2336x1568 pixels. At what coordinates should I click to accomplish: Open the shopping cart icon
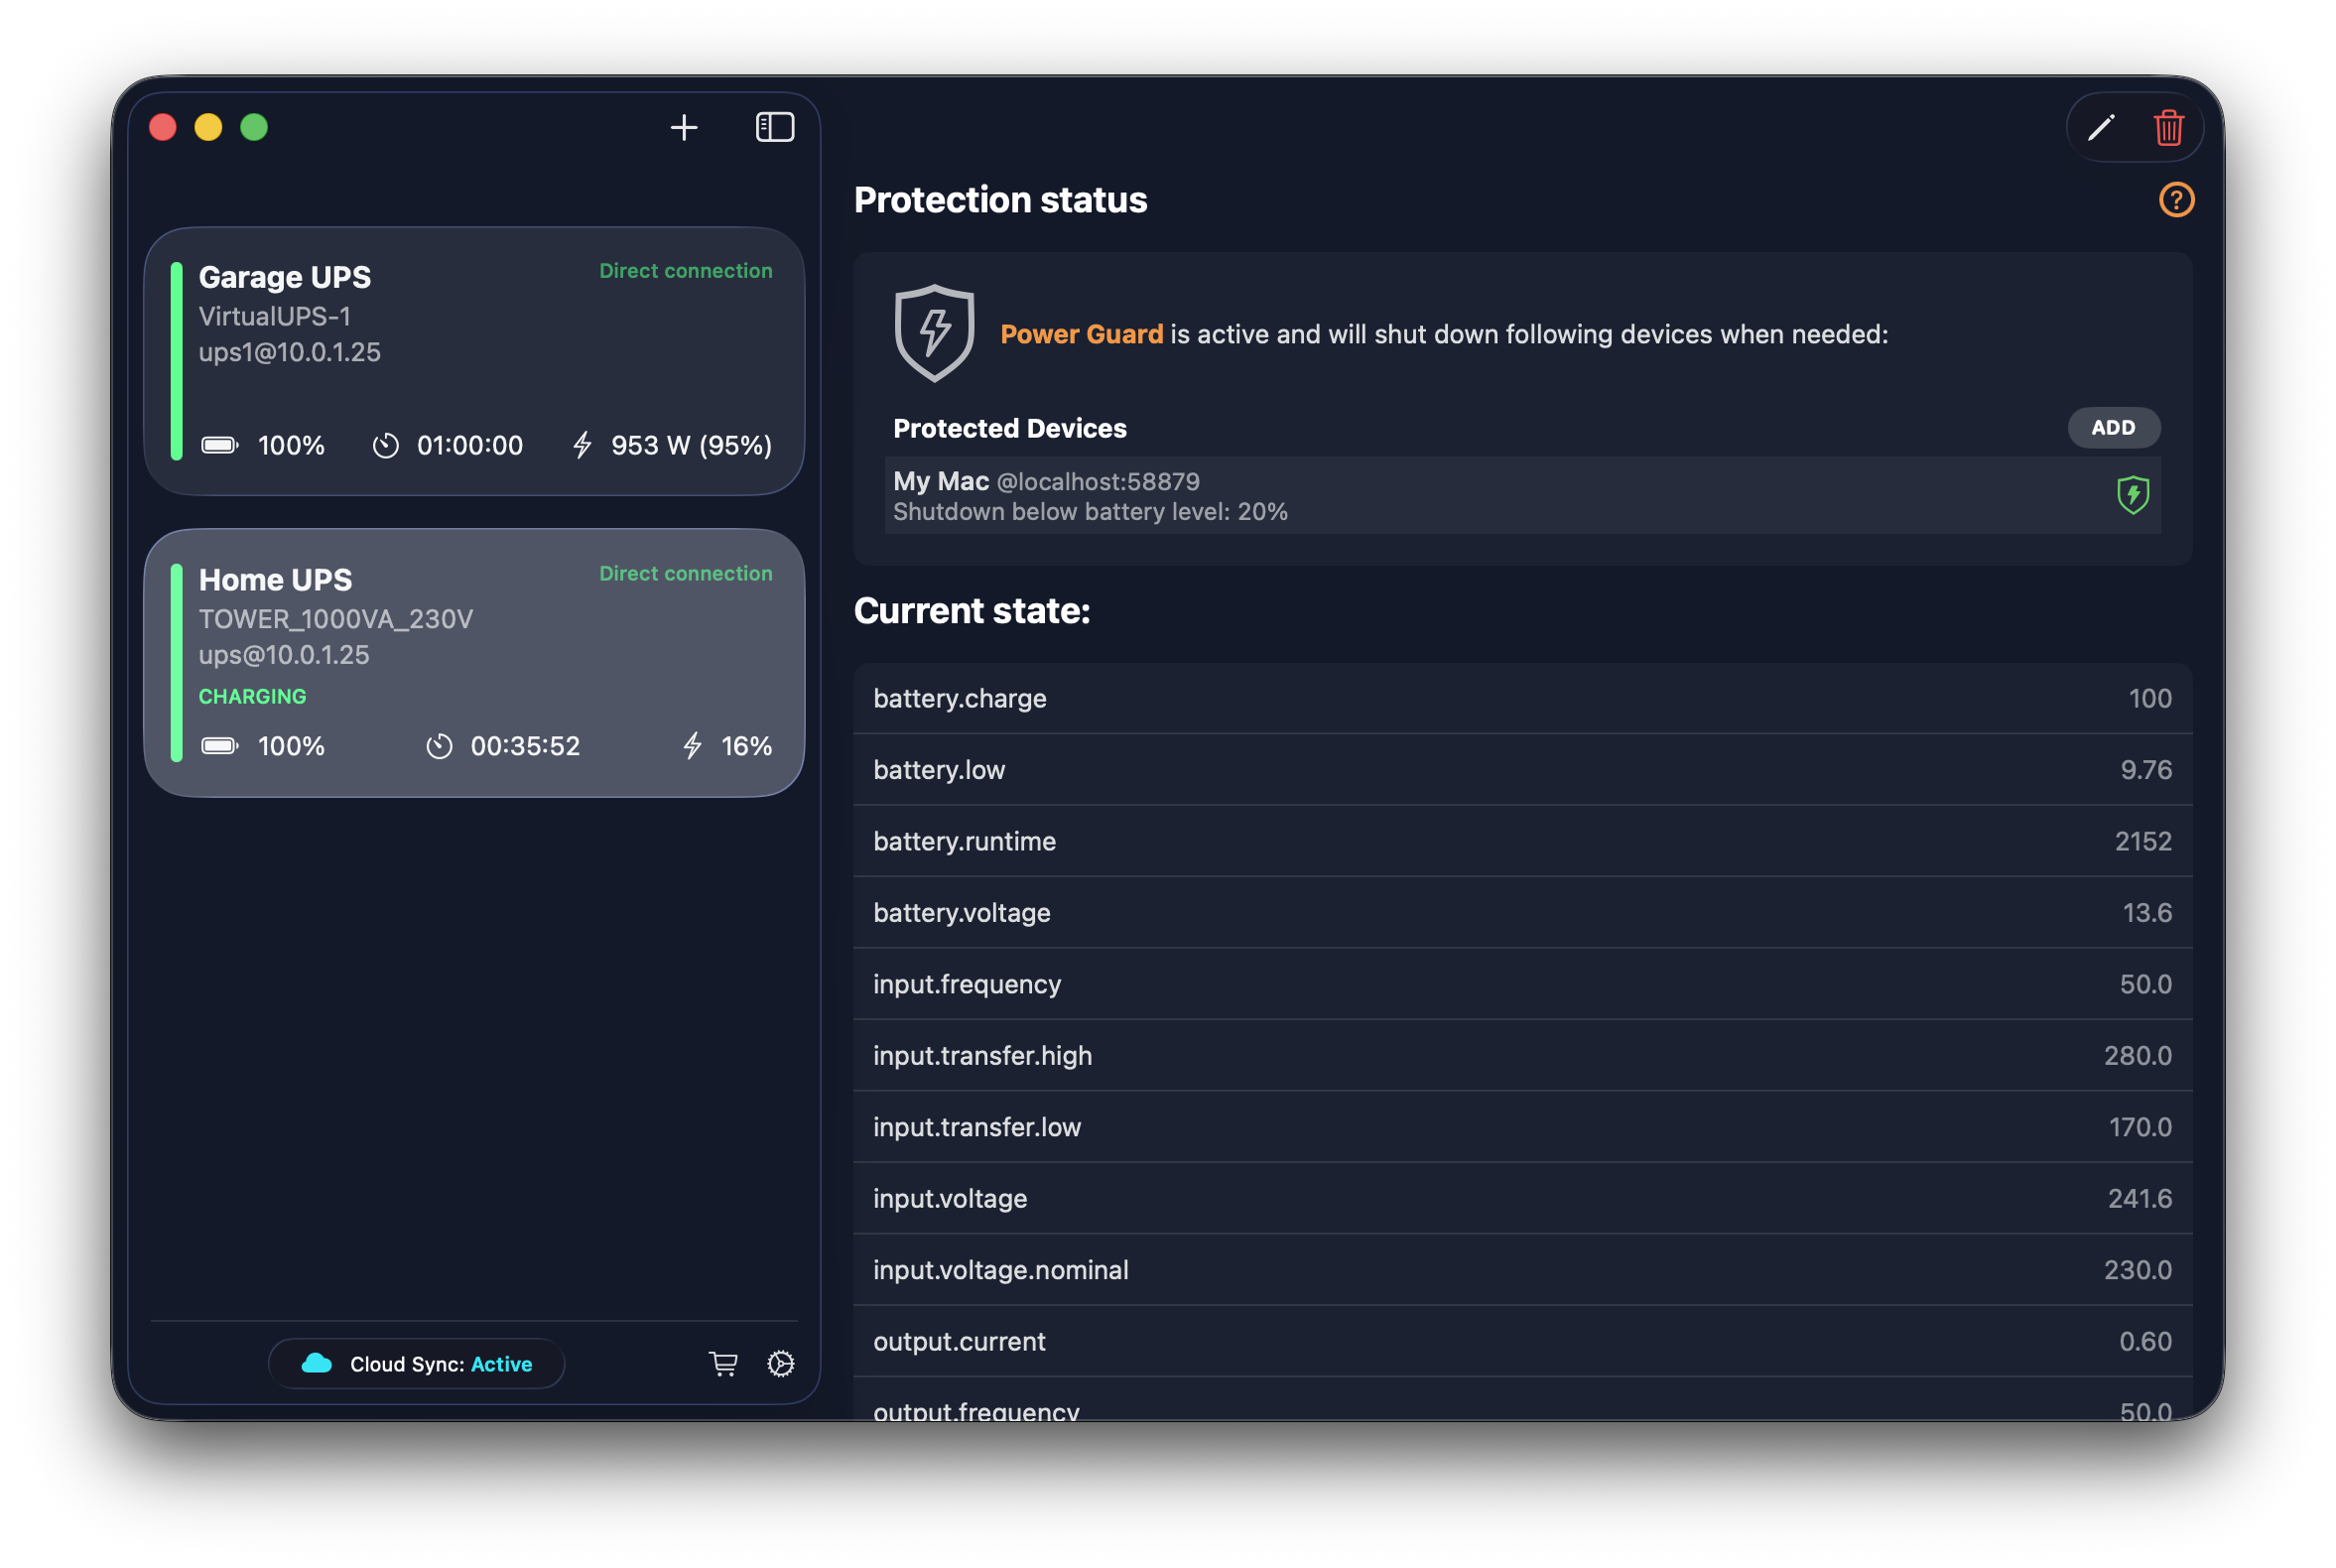click(x=723, y=1364)
